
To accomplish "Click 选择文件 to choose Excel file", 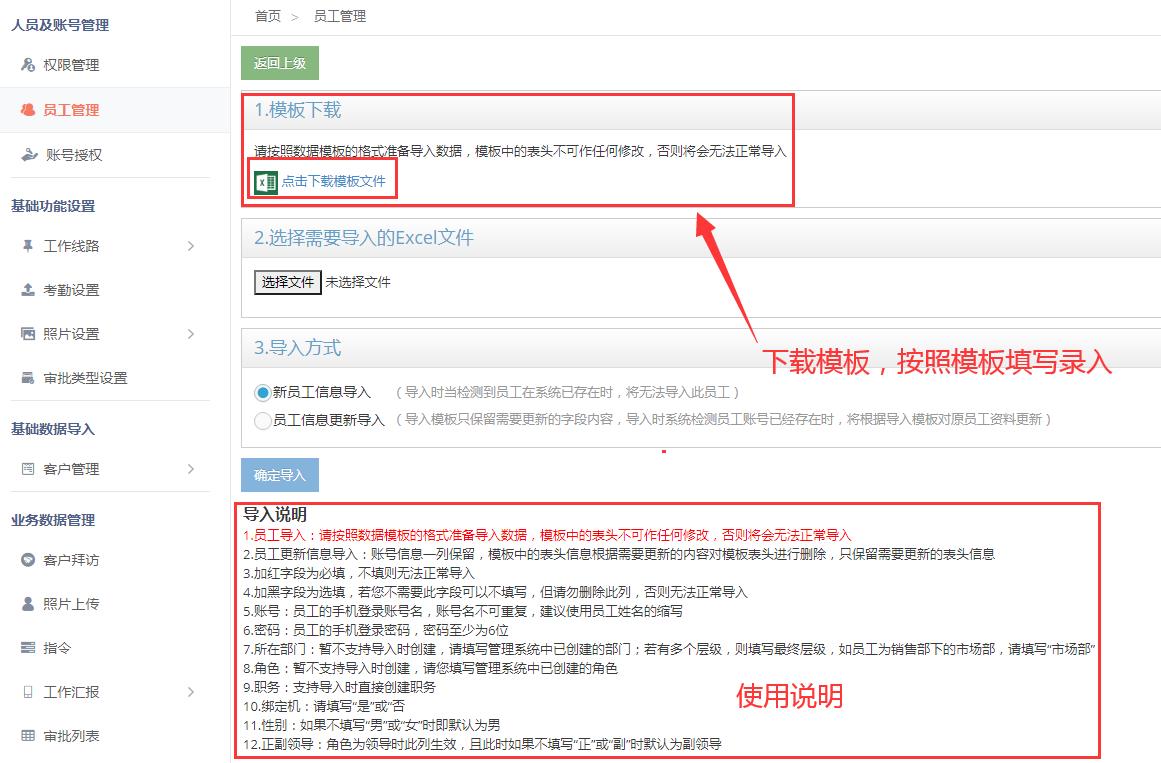I will coord(288,282).
